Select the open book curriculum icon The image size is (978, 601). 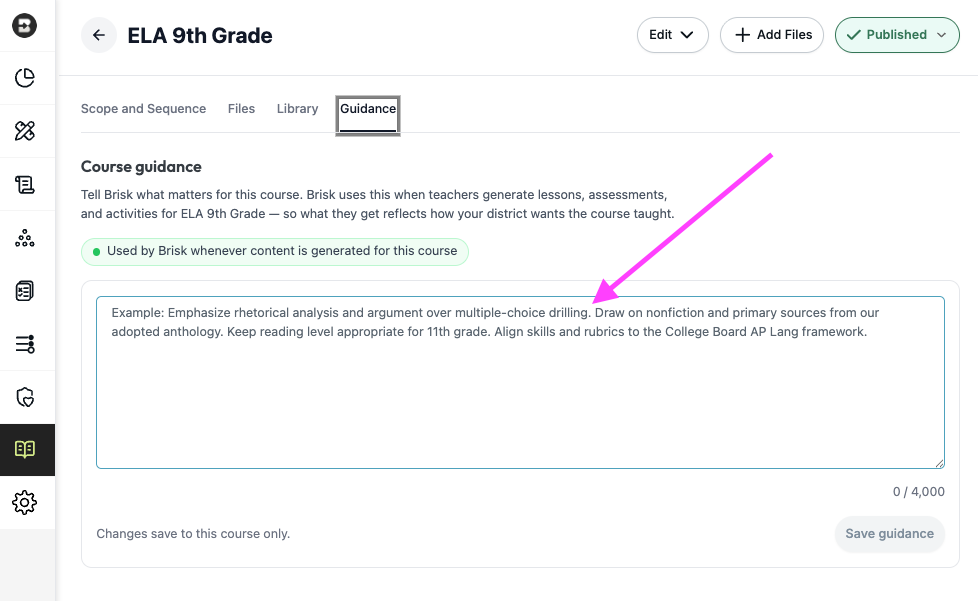pos(25,450)
